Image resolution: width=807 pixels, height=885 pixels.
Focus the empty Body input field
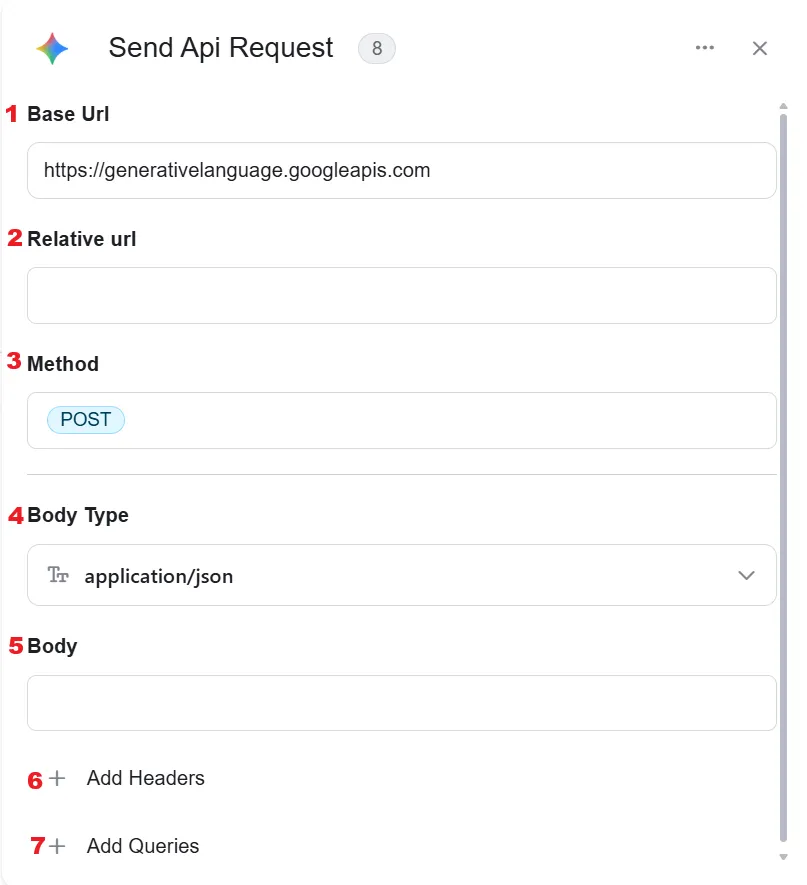point(402,703)
